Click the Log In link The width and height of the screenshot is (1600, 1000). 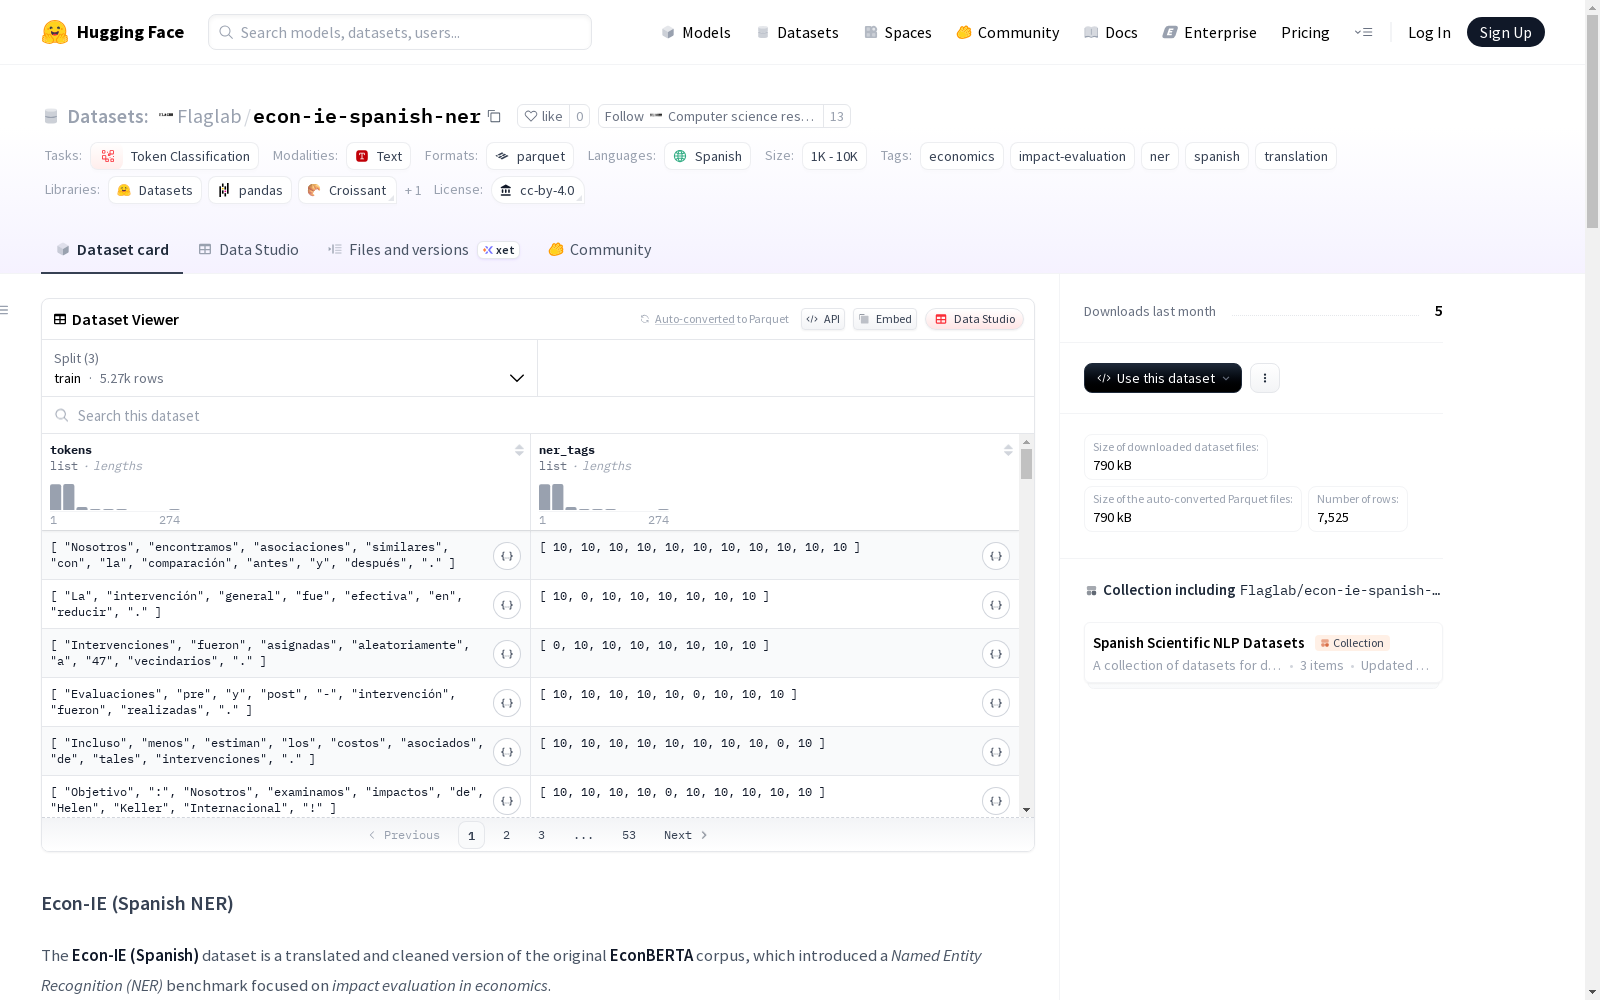pos(1429,32)
